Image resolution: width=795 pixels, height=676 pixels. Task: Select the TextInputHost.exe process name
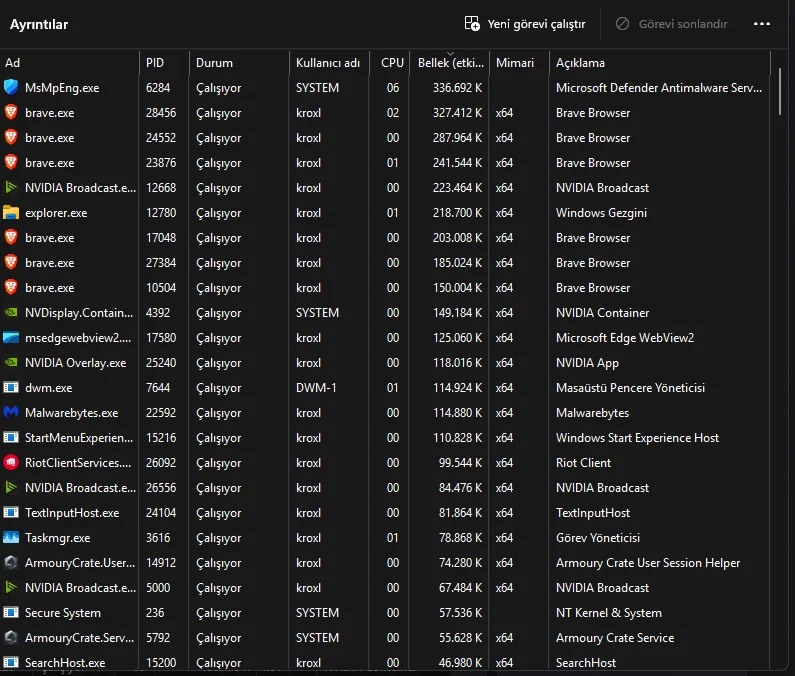pyautogui.click(x=72, y=513)
